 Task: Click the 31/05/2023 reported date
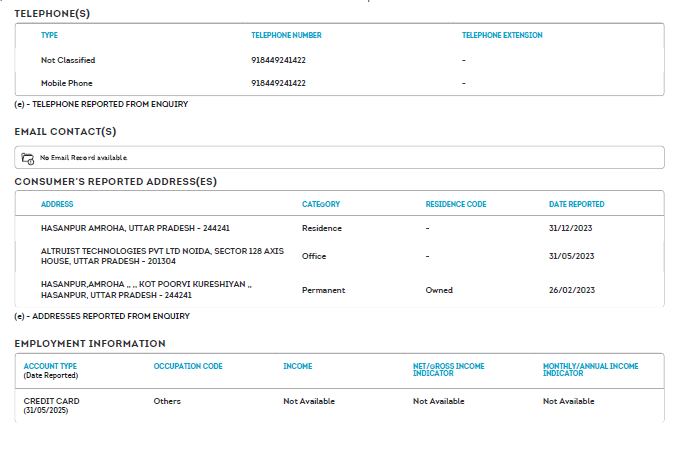(x=572, y=256)
